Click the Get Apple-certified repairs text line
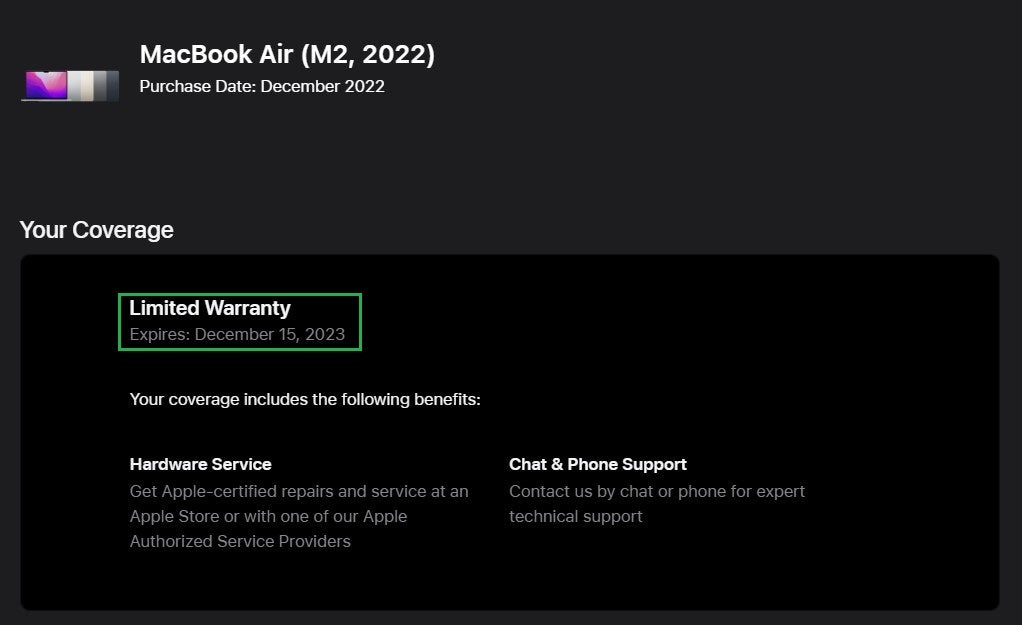The image size is (1022, 625). click(x=299, y=491)
